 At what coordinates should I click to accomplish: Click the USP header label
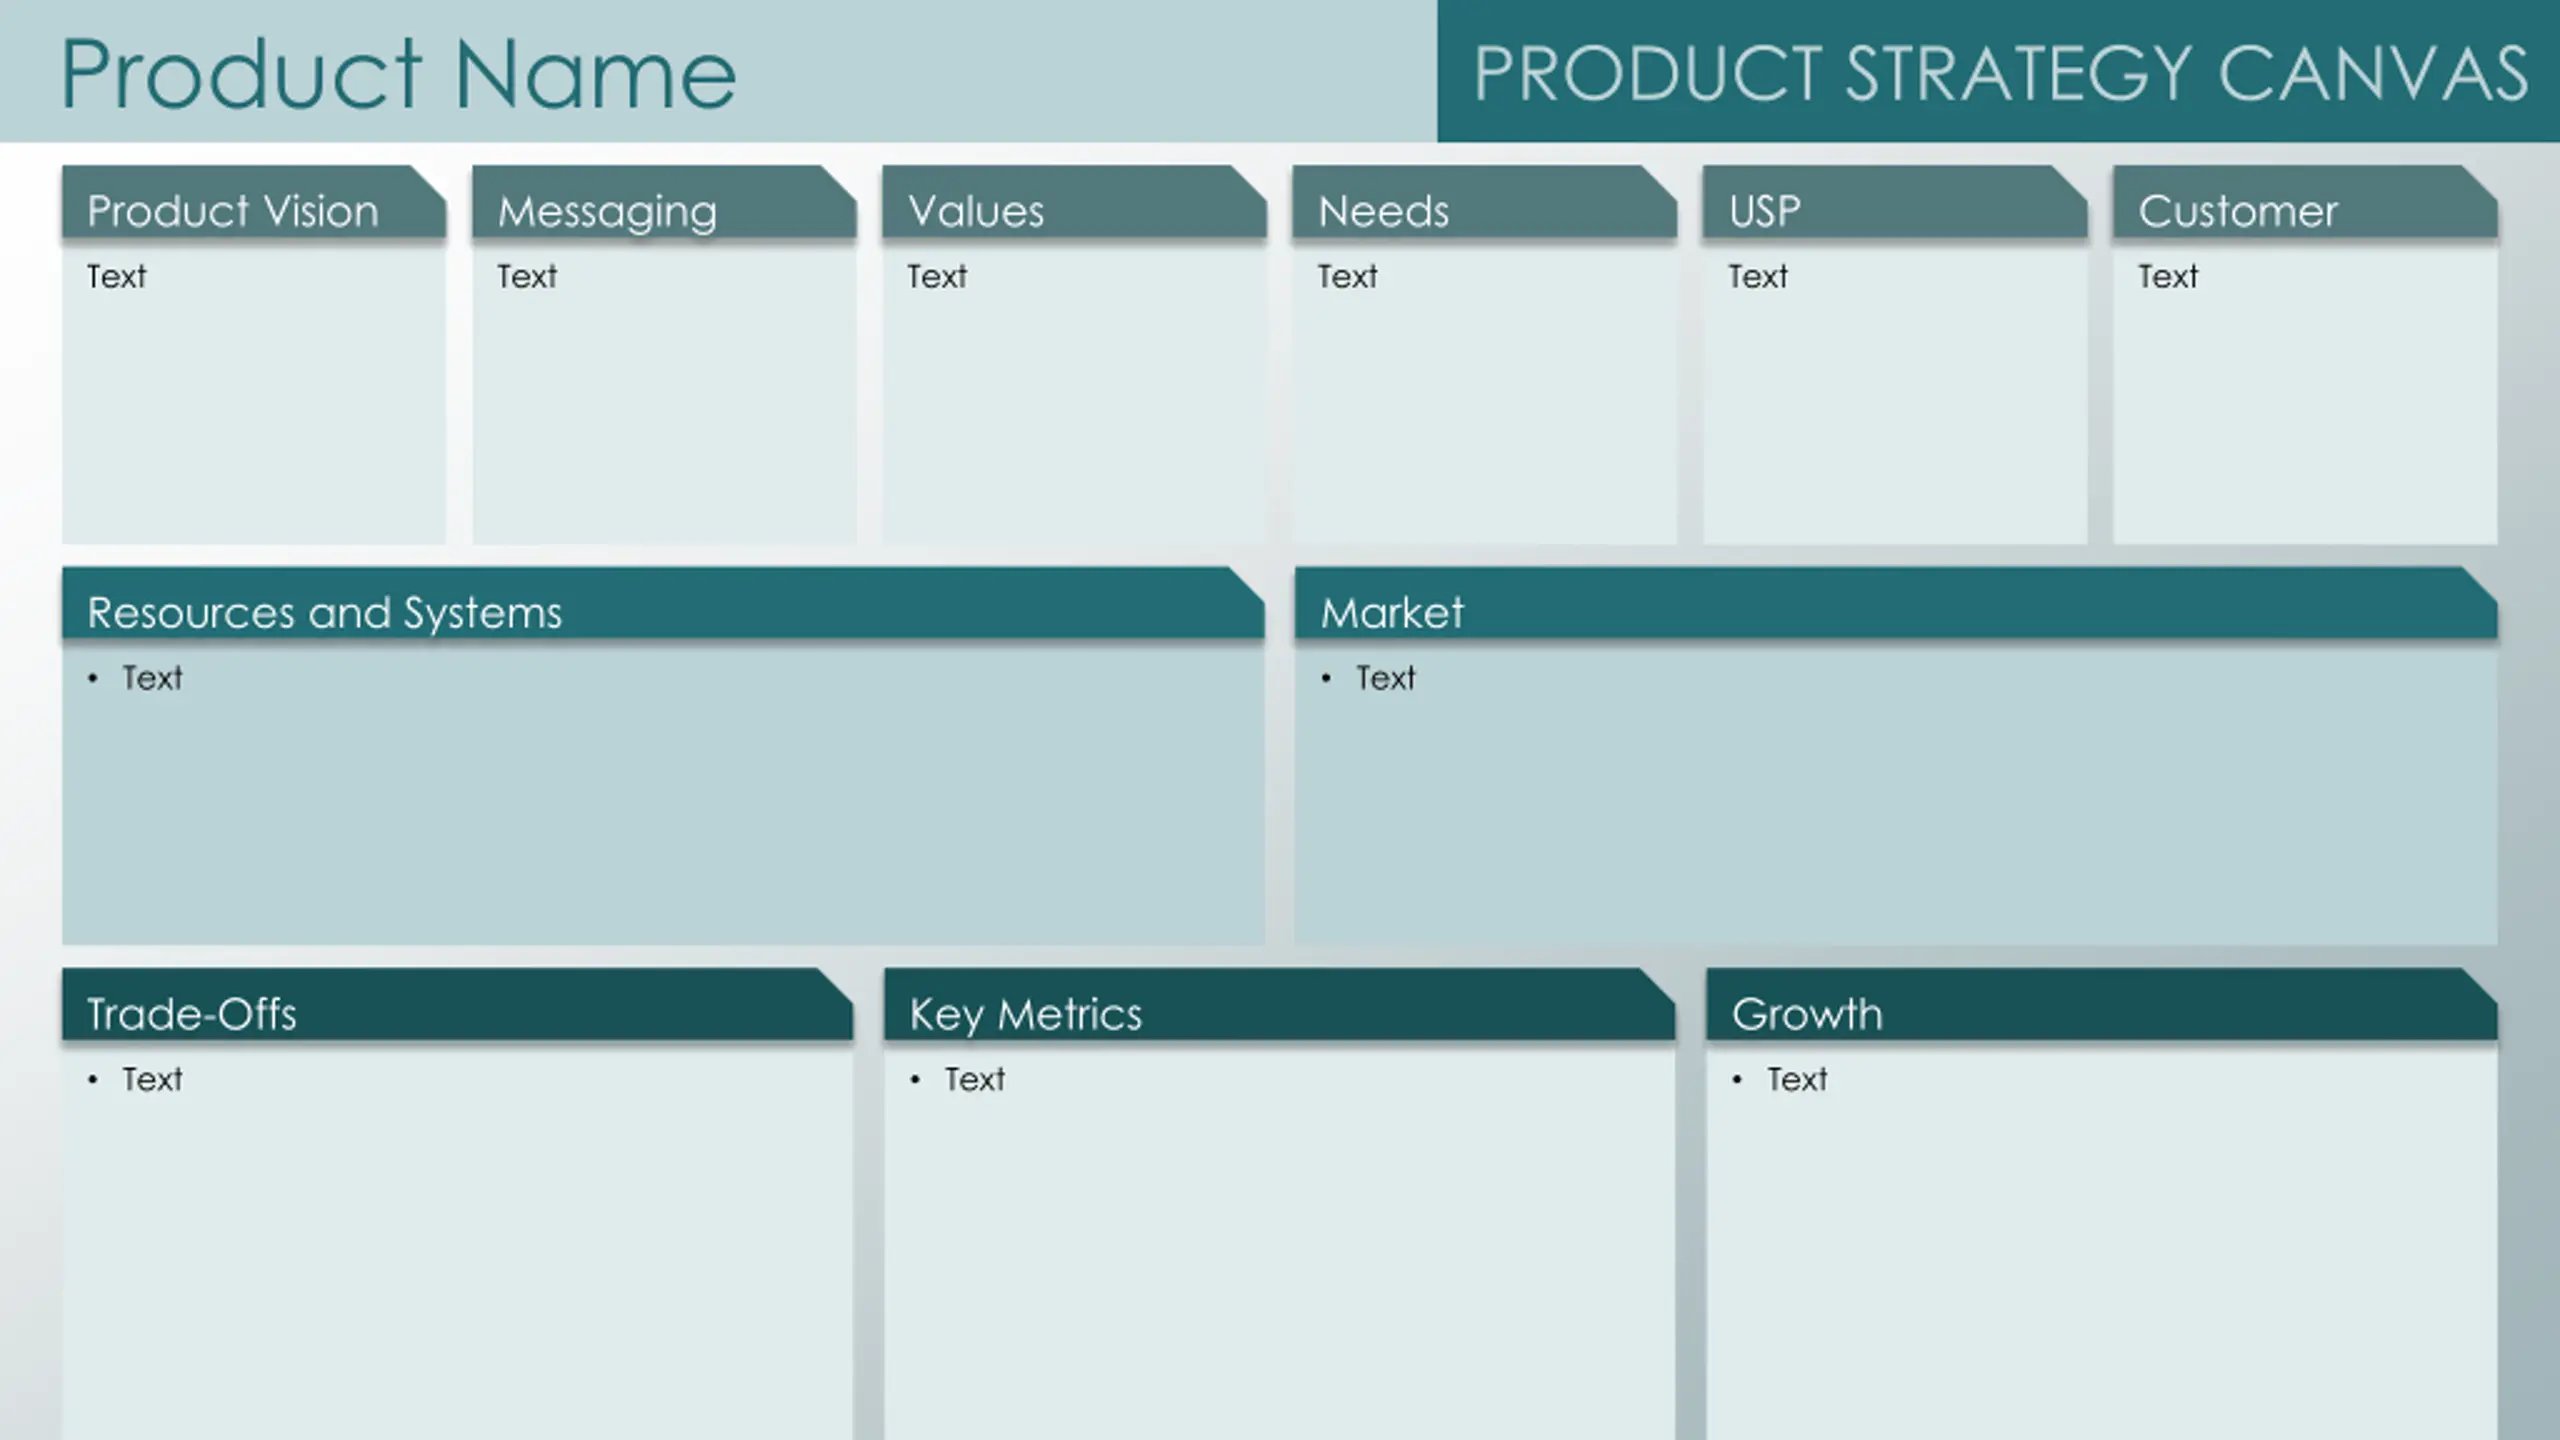(x=1765, y=211)
